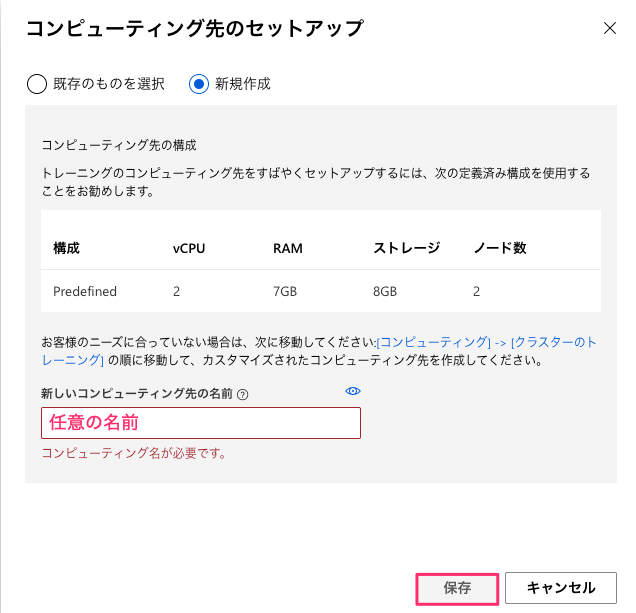Select the 既存のものを選択 radio button
The width and height of the screenshot is (636, 613).
[37, 84]
